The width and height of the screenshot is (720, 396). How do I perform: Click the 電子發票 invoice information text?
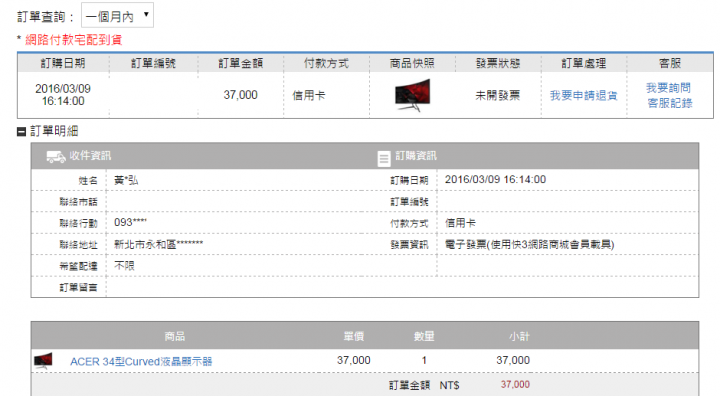click(x=529, y=244)
